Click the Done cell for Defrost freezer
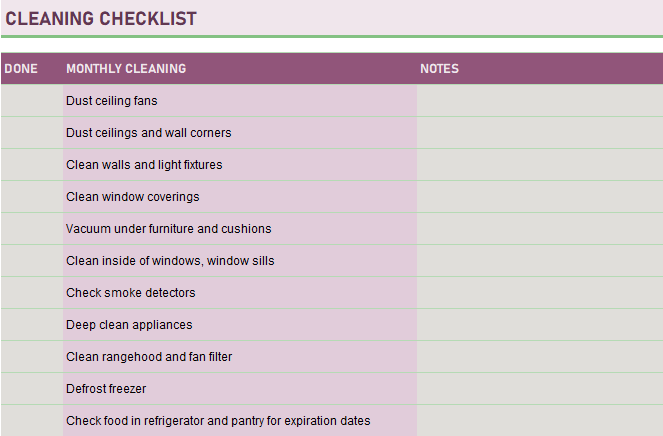The height and width of the screenshot is (436, 663). [x=31, y=389]
